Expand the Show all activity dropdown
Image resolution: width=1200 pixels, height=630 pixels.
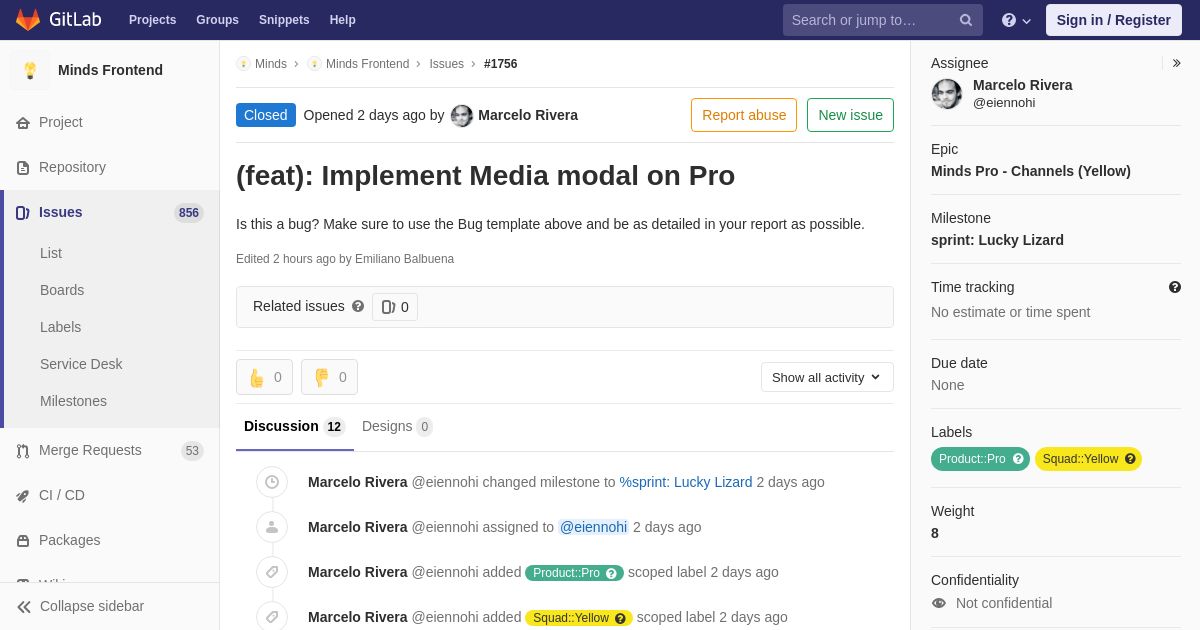(x=826, y=377)
